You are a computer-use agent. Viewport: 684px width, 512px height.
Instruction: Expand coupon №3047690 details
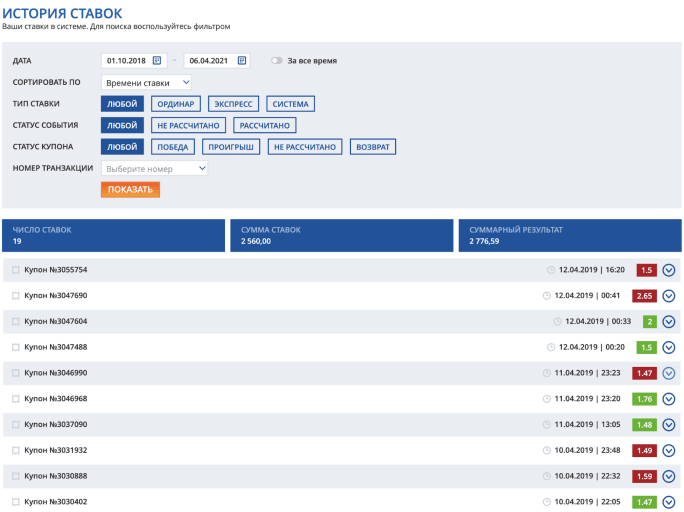669,296
